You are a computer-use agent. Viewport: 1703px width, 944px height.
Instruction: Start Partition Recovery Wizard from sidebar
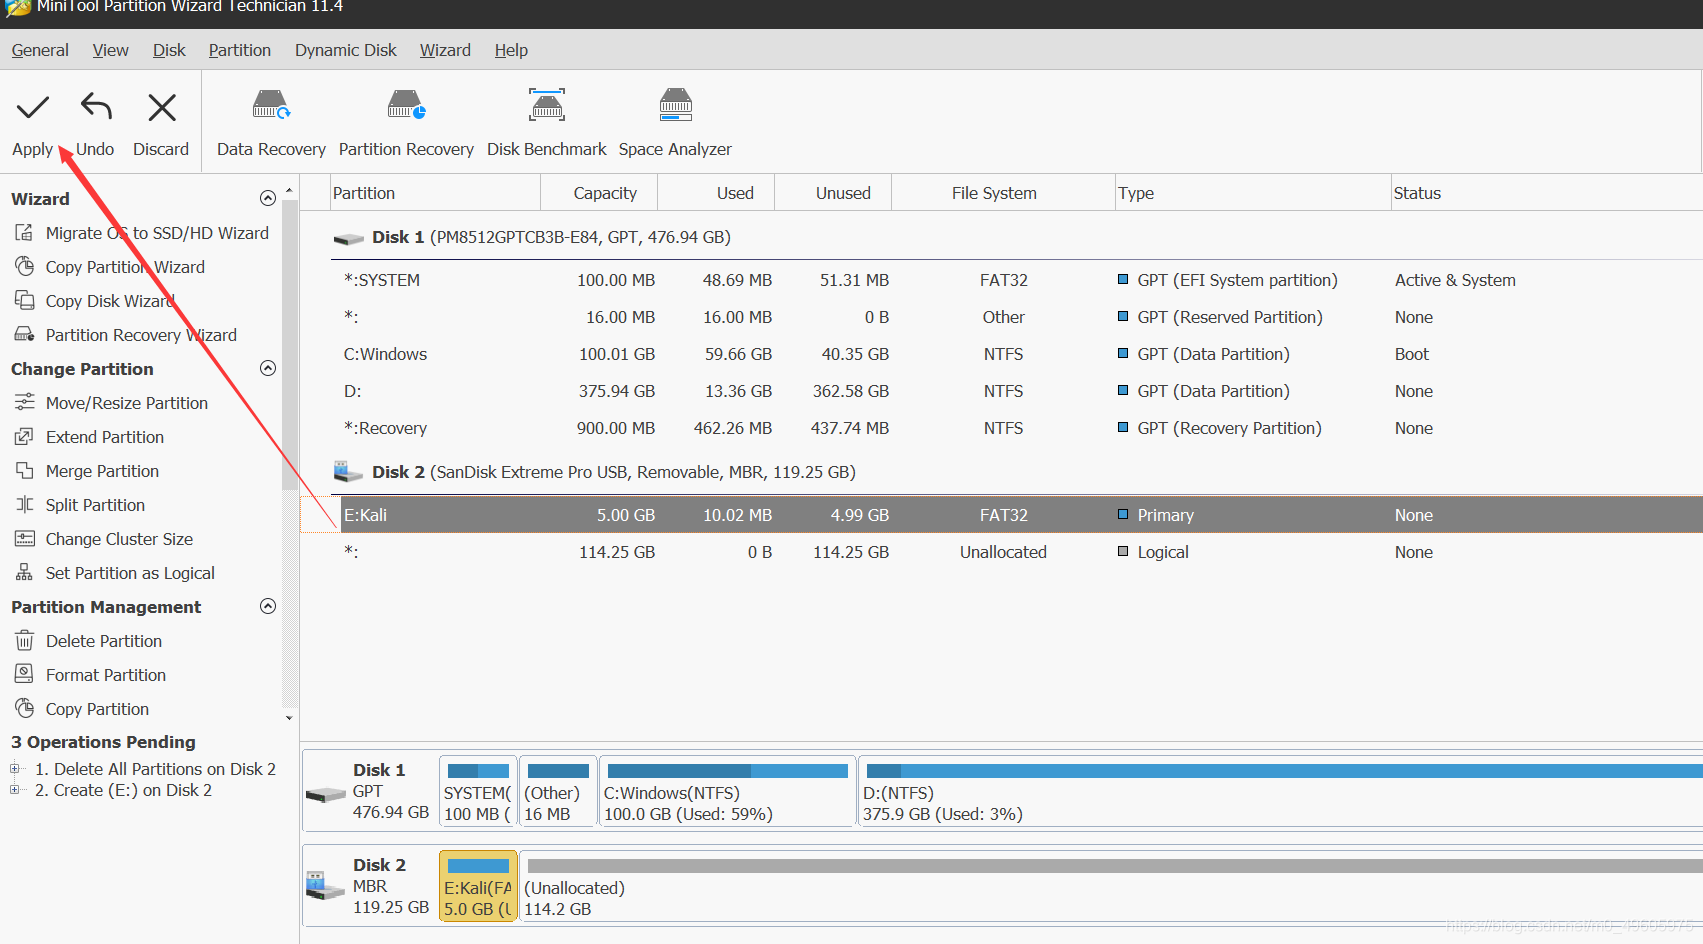pyautogui.click(x=141, y=335)
